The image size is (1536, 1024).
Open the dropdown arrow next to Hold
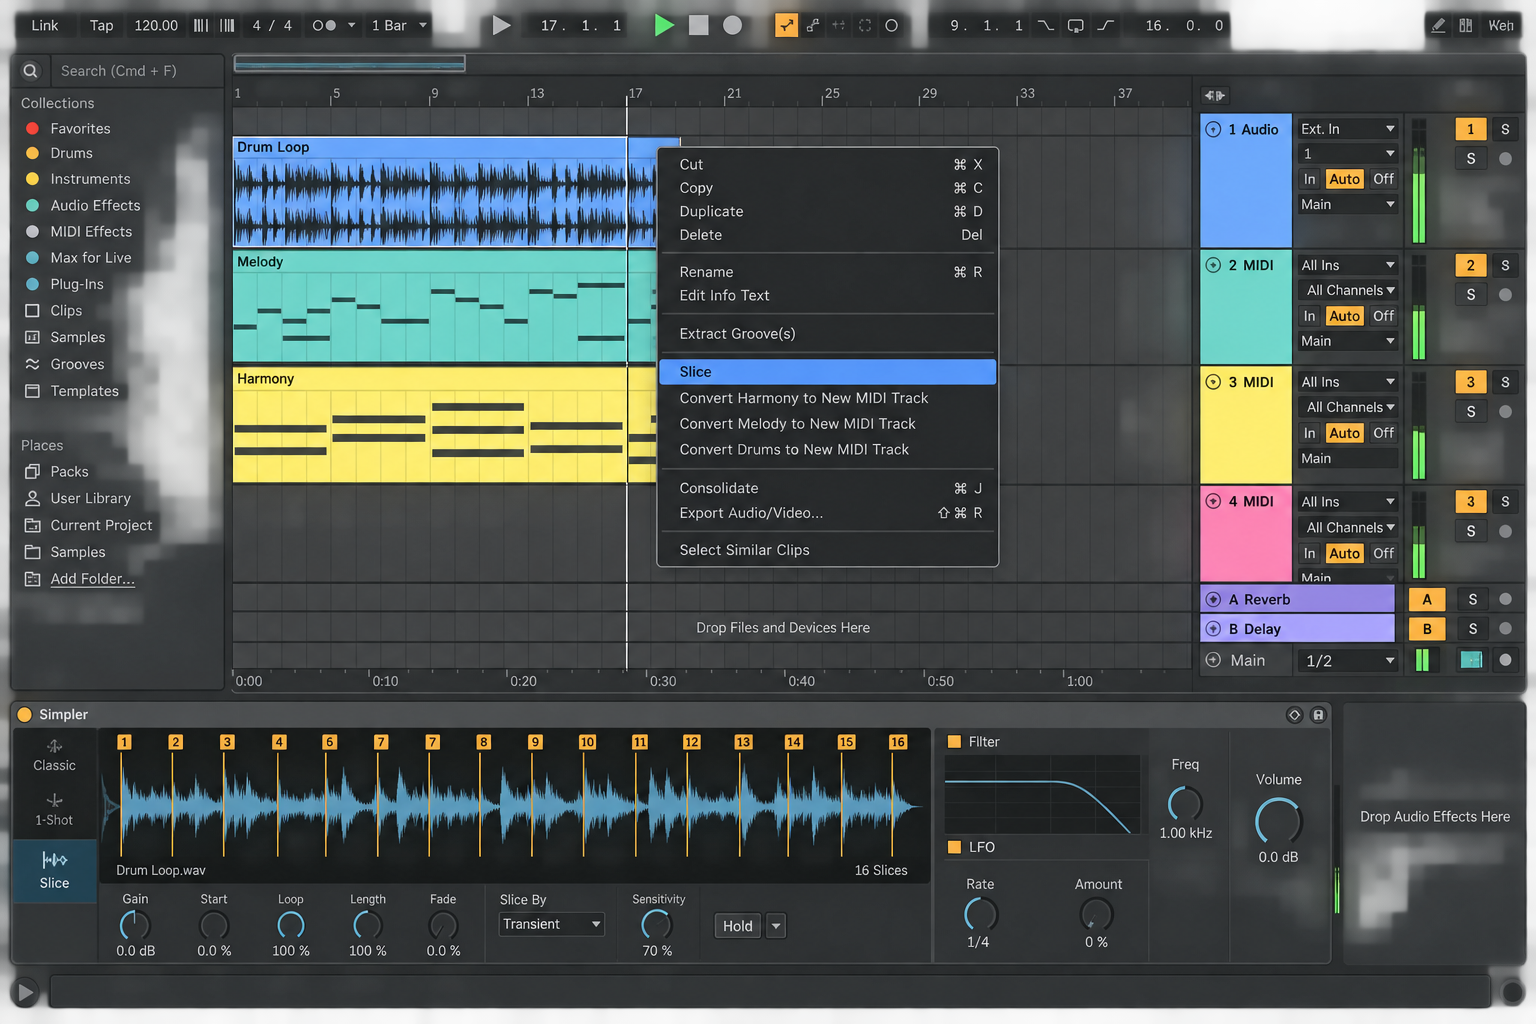tap(776, 926)
